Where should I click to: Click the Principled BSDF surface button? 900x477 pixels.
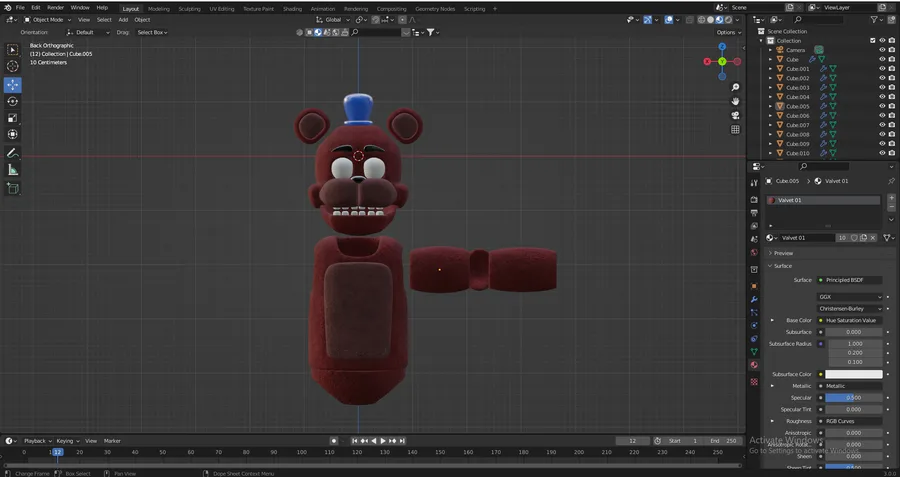tap(849, 280)
